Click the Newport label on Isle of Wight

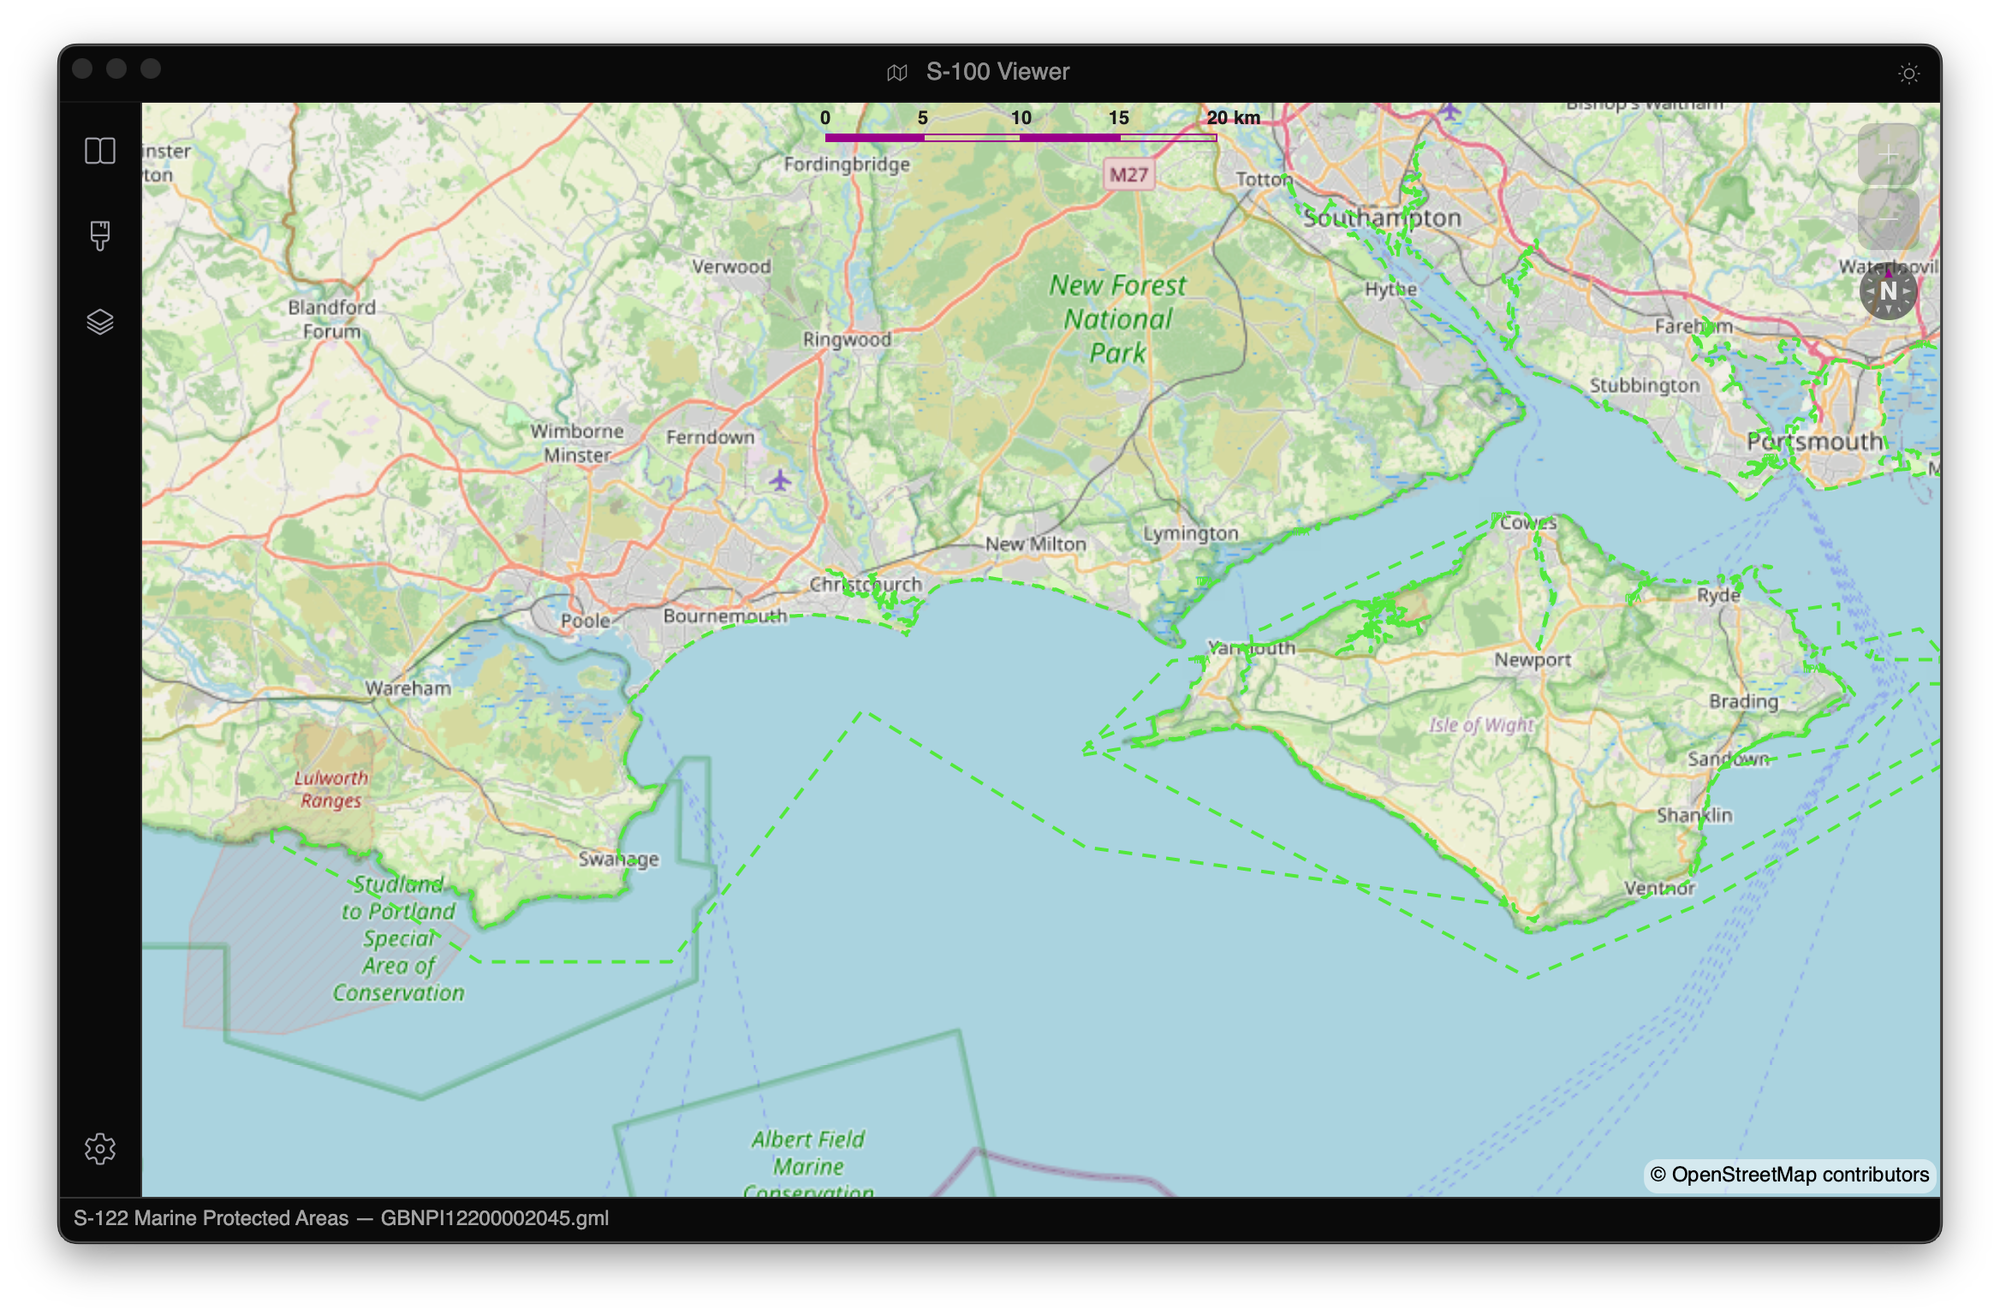[x=1532, y=660]
